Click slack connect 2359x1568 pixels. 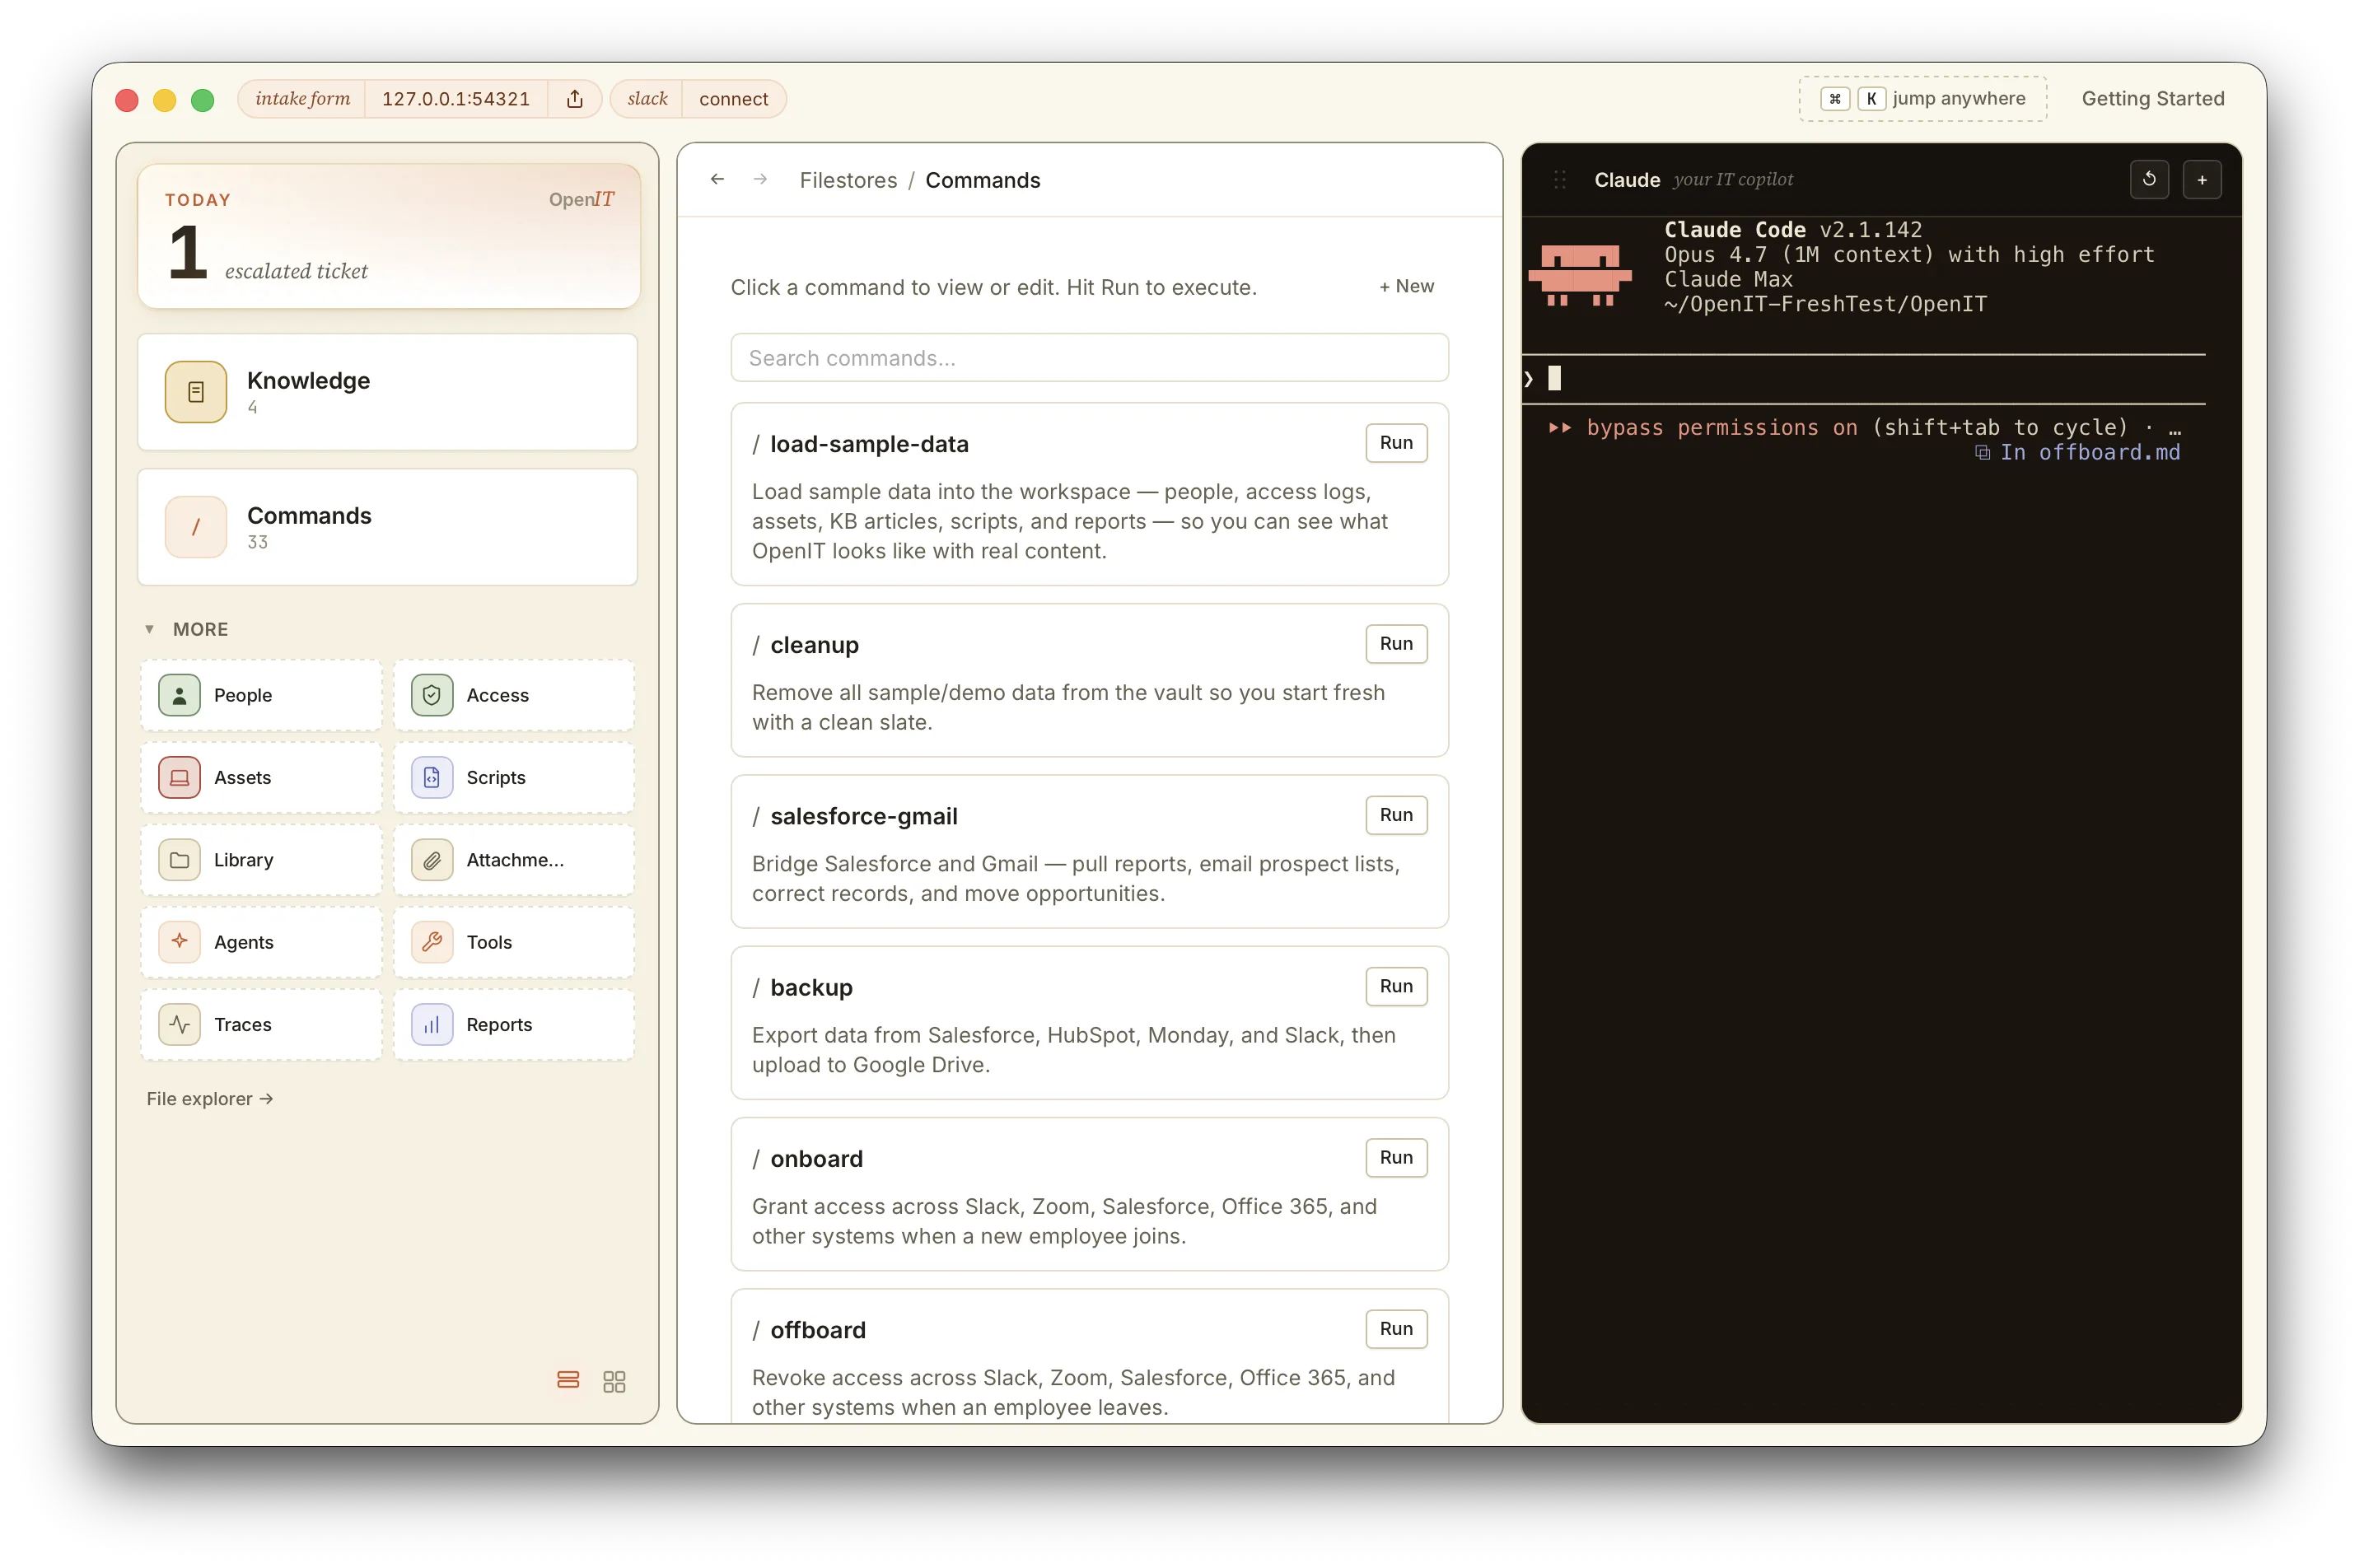(733, 98)
